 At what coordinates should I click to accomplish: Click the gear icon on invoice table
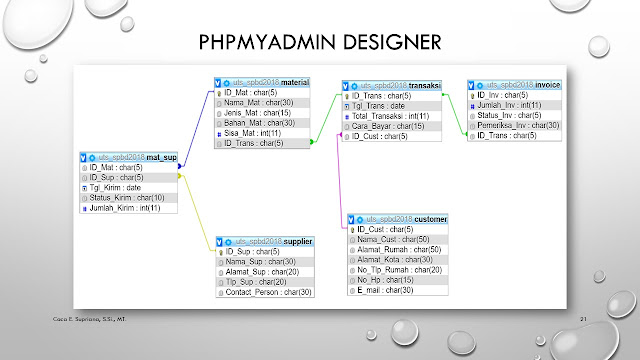480,85
